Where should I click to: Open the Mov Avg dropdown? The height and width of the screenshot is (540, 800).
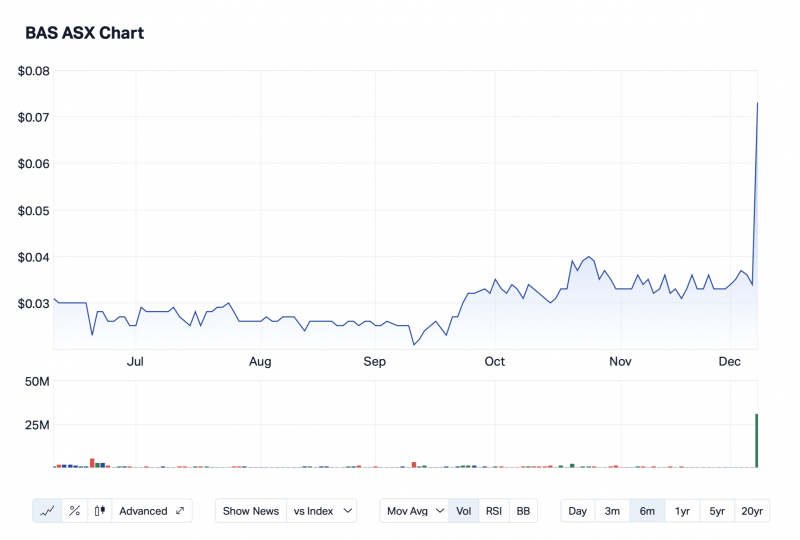[414, 511]
